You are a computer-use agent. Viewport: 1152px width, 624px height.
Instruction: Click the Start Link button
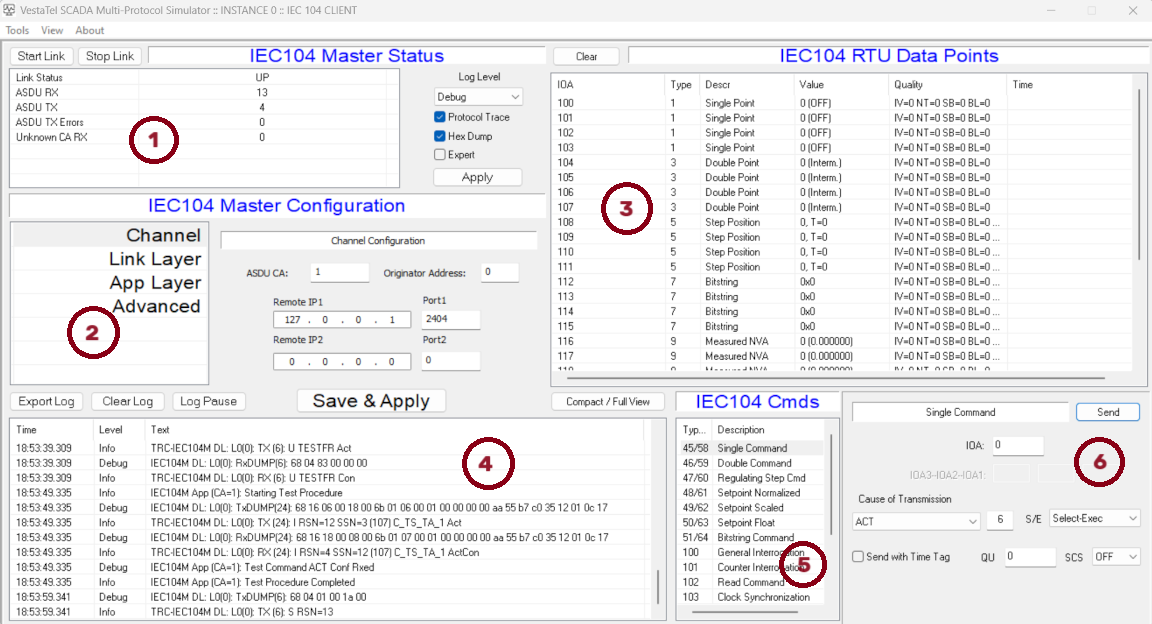pyautogui.click(x=42, y=56)
